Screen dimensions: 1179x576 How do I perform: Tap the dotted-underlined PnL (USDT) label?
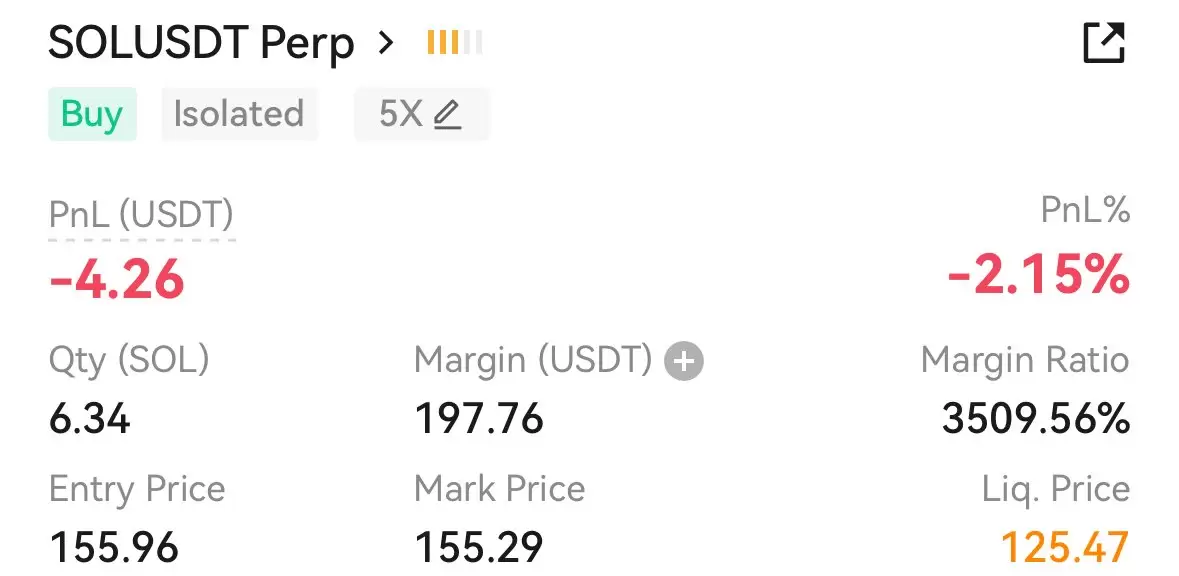[x=141, y=215]
